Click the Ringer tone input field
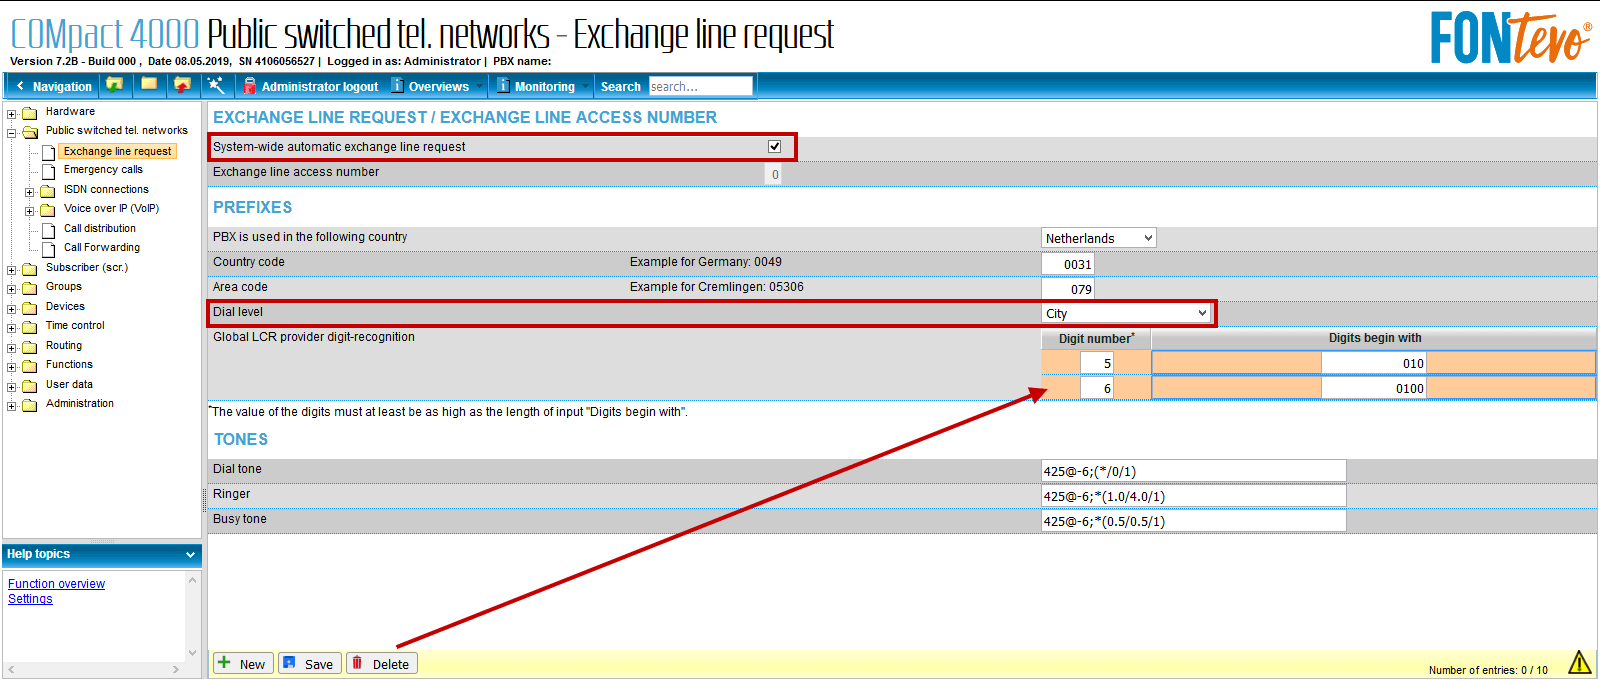The width and height of the screenshot is (1600, 681). coord(1194,496)
